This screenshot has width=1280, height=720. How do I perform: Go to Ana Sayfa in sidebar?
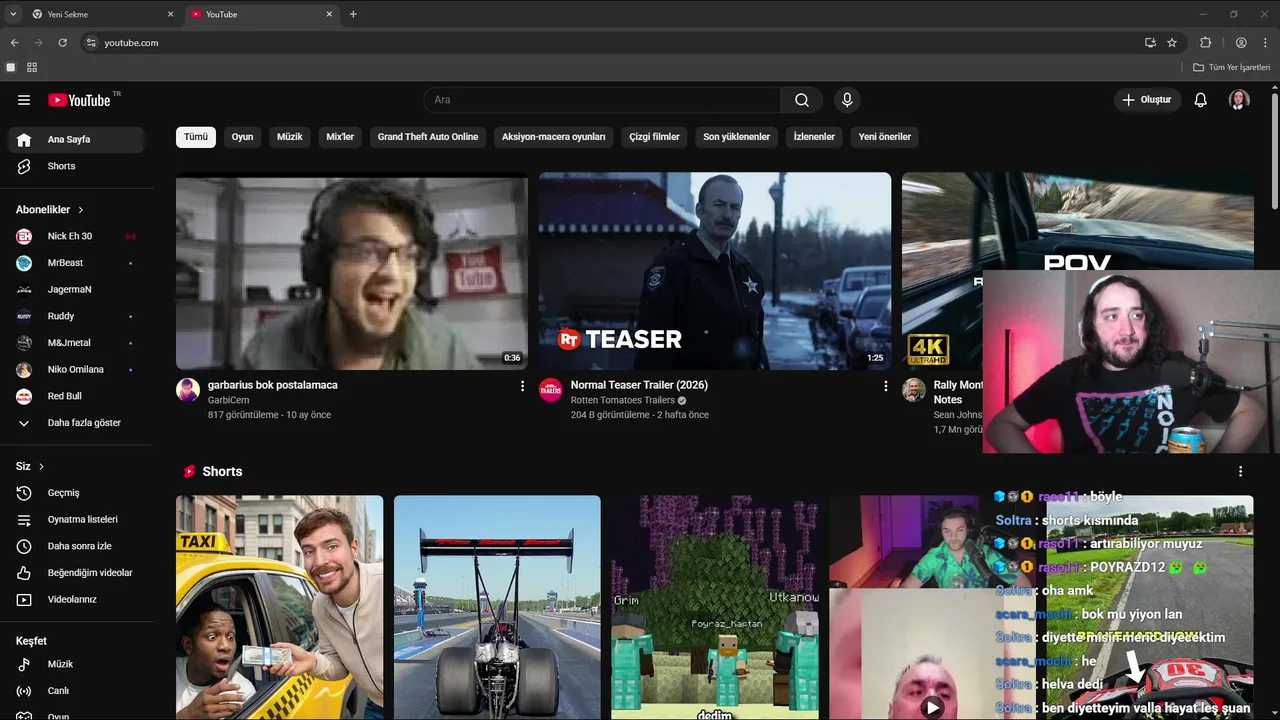(x=76, y=140)
